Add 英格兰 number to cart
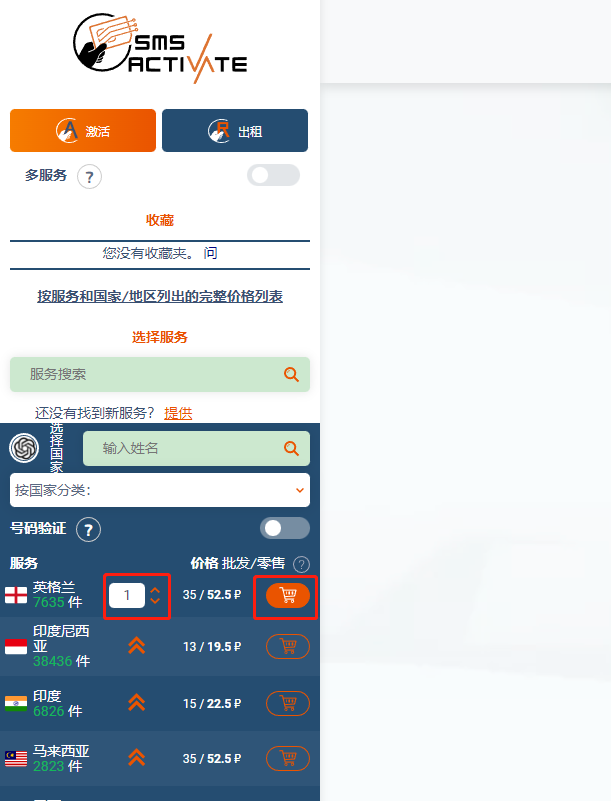The width and height of the screenshot is (611, 801). click(288, 595)
